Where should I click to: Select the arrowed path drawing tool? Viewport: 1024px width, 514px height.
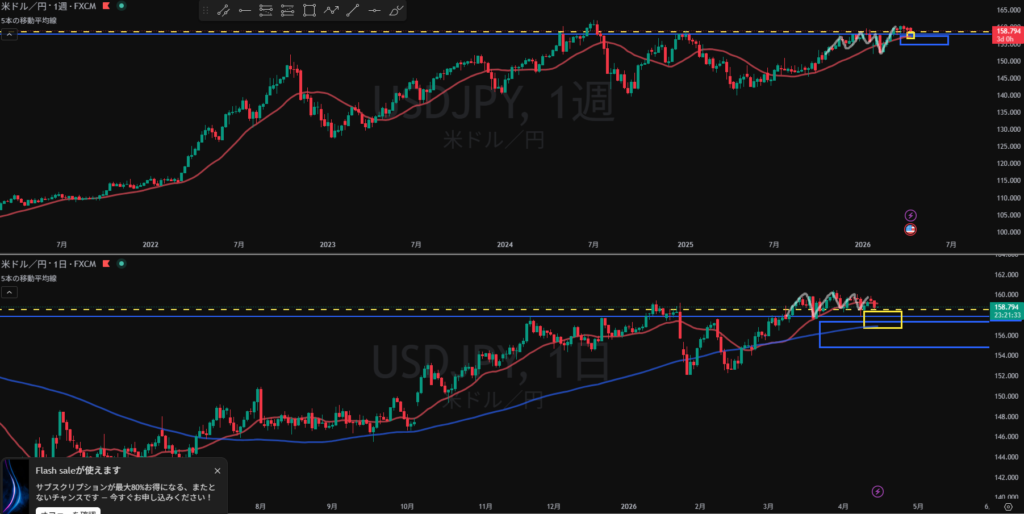[331, 11]
